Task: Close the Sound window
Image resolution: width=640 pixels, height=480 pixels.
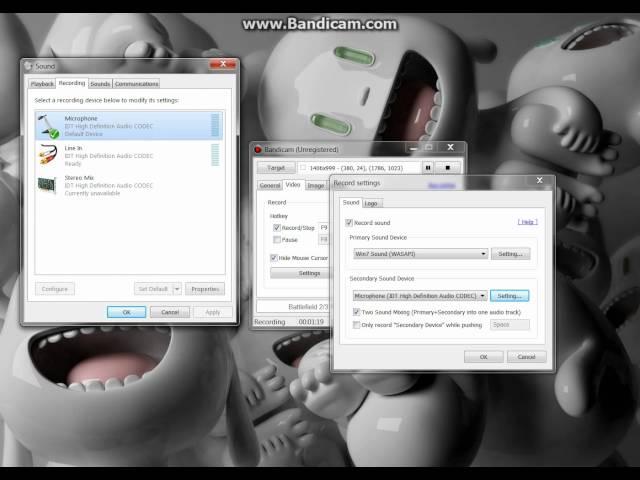Action: (223, 64)
